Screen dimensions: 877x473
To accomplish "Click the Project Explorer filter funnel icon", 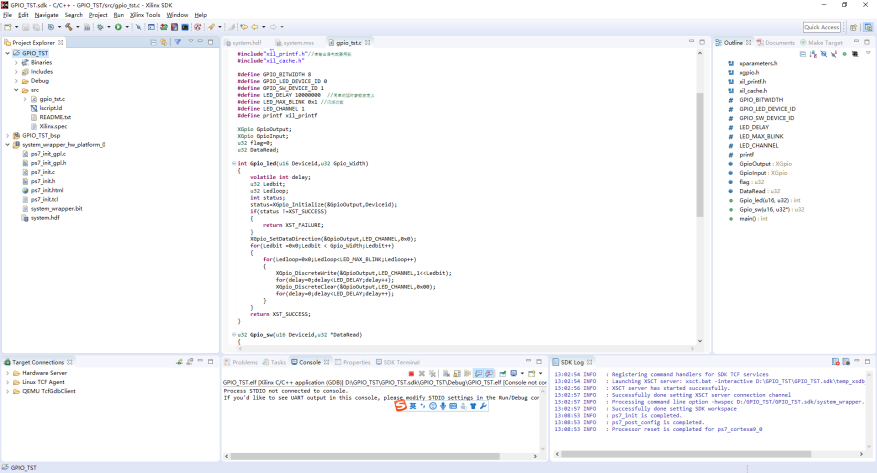I will coord(177,42).
